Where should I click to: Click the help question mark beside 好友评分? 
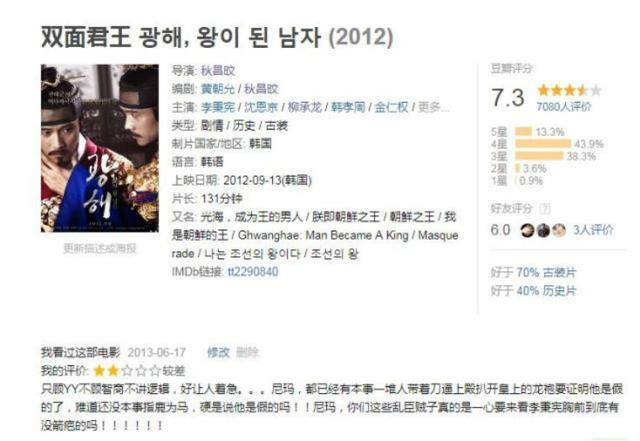coord(545,209)
